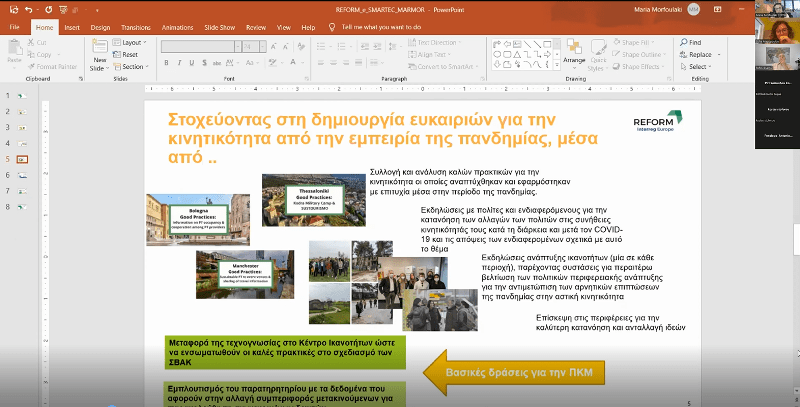Toggle Underline formatting
The width and height of the screenshot is (800, 407).
coord(190,63)
